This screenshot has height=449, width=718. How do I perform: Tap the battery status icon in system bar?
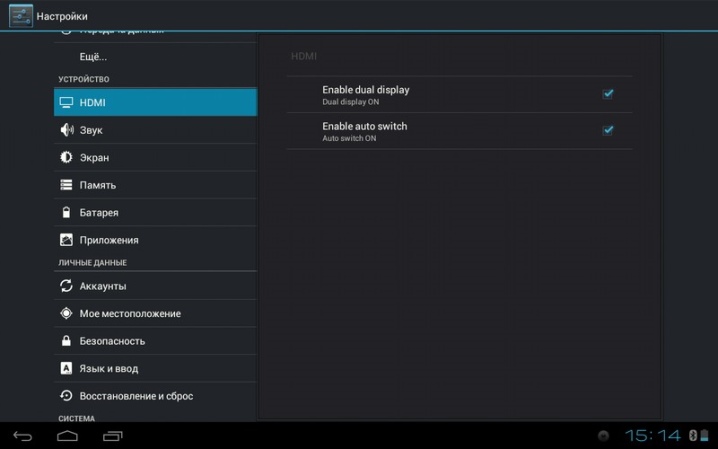click(x=704, y=435)
